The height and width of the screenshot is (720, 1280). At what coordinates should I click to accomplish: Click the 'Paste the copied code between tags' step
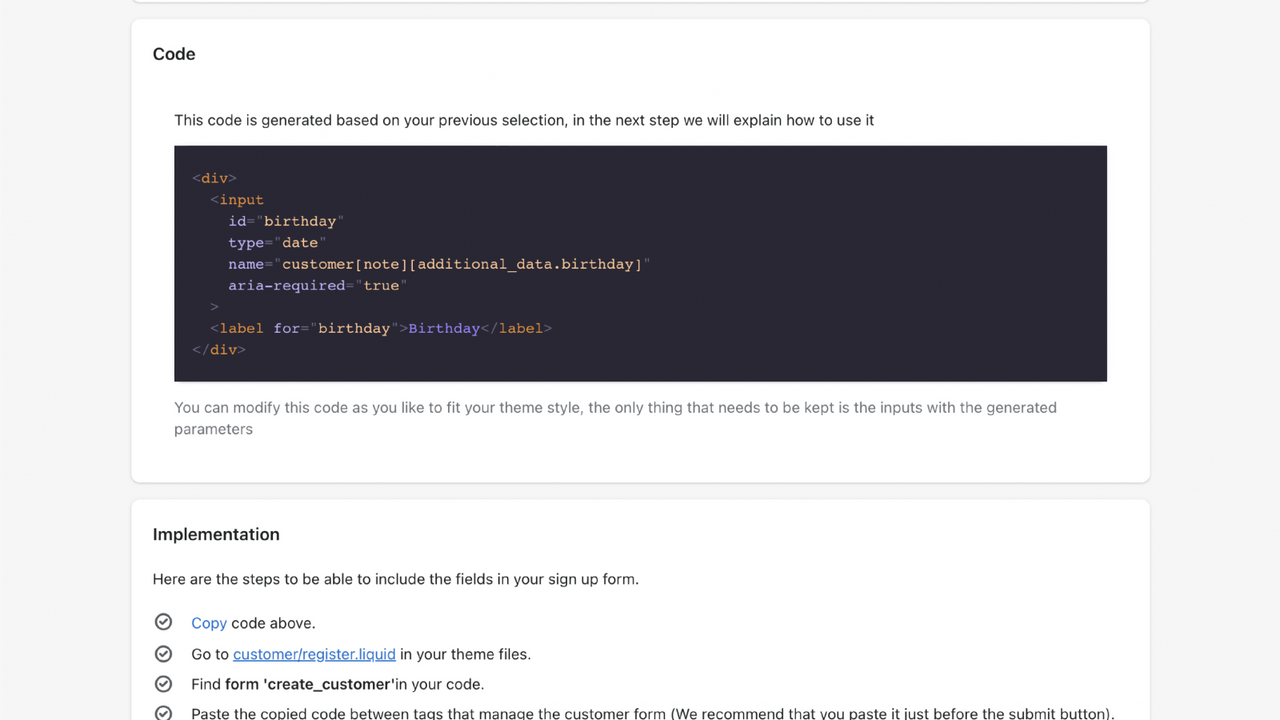[652, 713]
